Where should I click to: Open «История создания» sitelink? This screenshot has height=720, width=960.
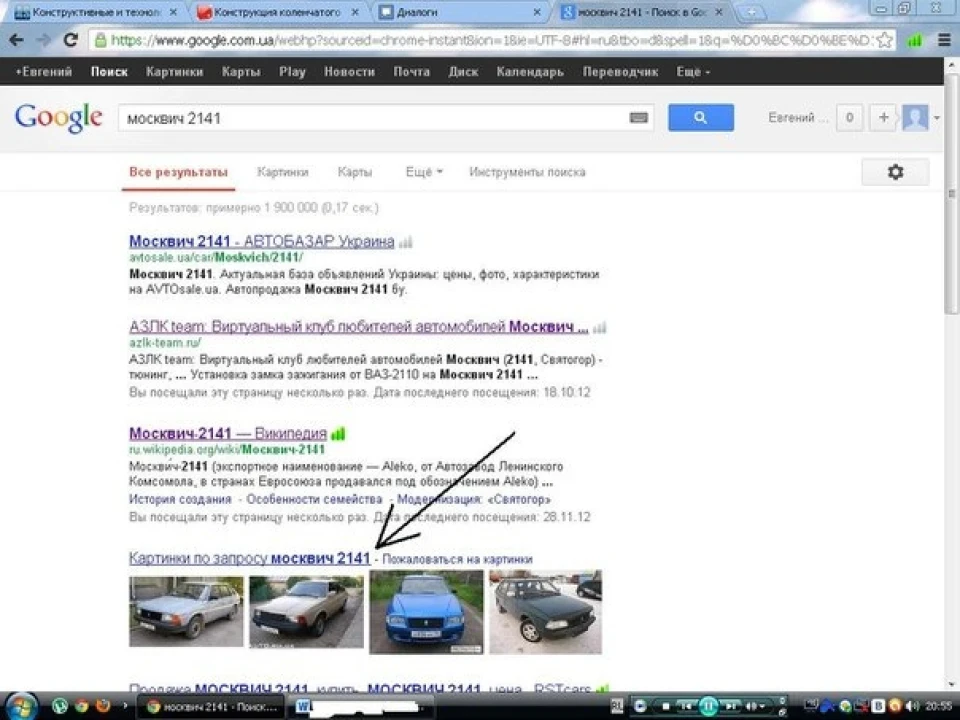click(180, 499)
